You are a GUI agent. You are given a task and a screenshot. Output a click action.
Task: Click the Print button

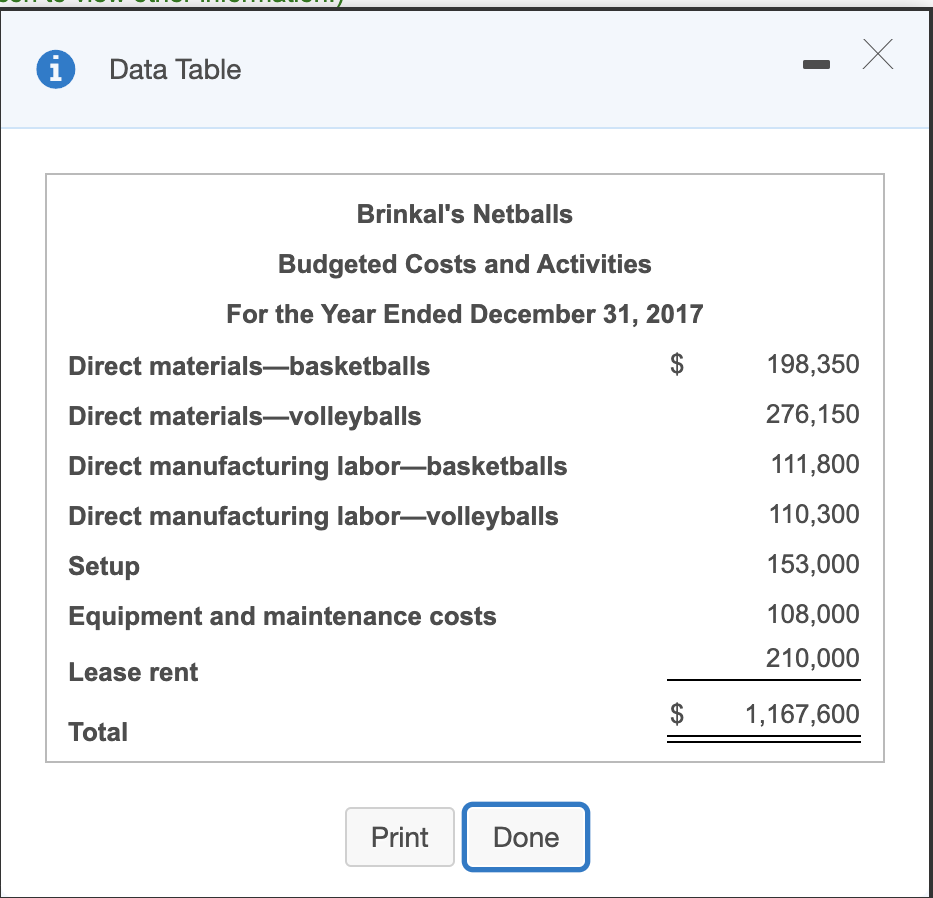tap(399, 837)
